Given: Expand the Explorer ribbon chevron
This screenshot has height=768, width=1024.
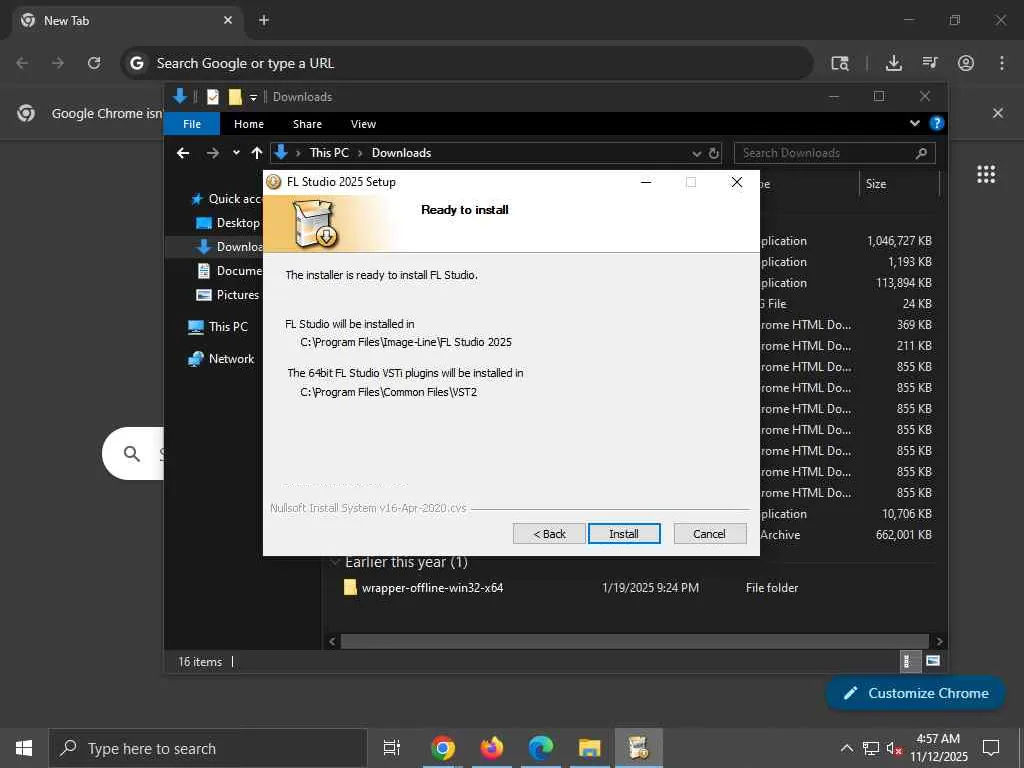Looking at the screenshot, I should (x=914, y=123).
